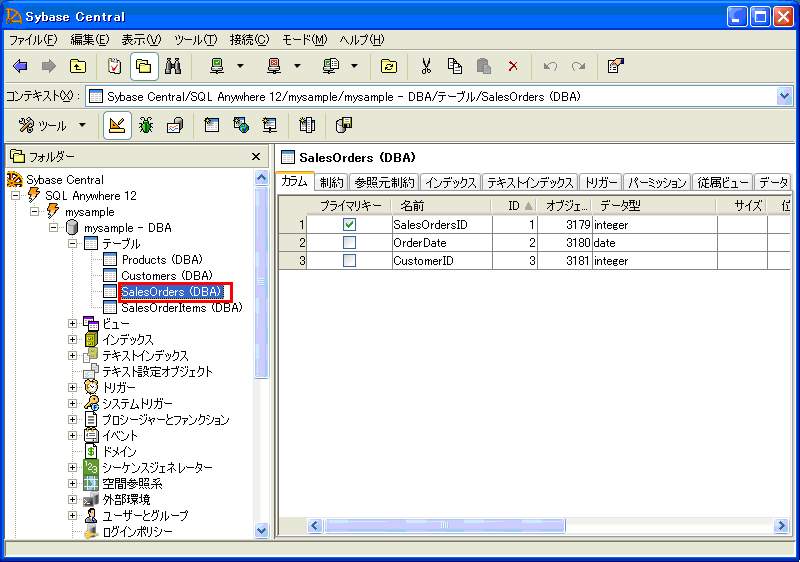Check the primary key box for OrderDate
This screenshot has width=800, height=562.
(x=349, y=243)
